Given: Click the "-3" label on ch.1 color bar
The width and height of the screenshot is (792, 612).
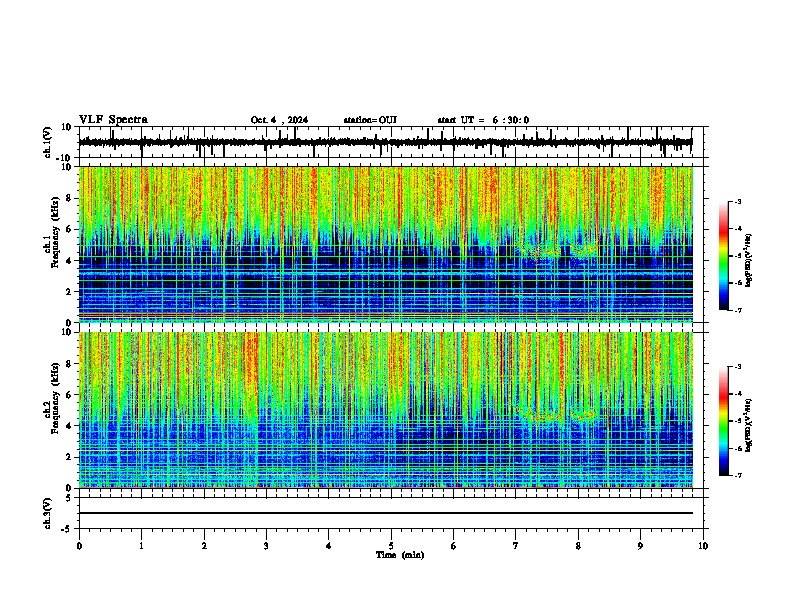Looking at the screenshot, I should [738, 201].
